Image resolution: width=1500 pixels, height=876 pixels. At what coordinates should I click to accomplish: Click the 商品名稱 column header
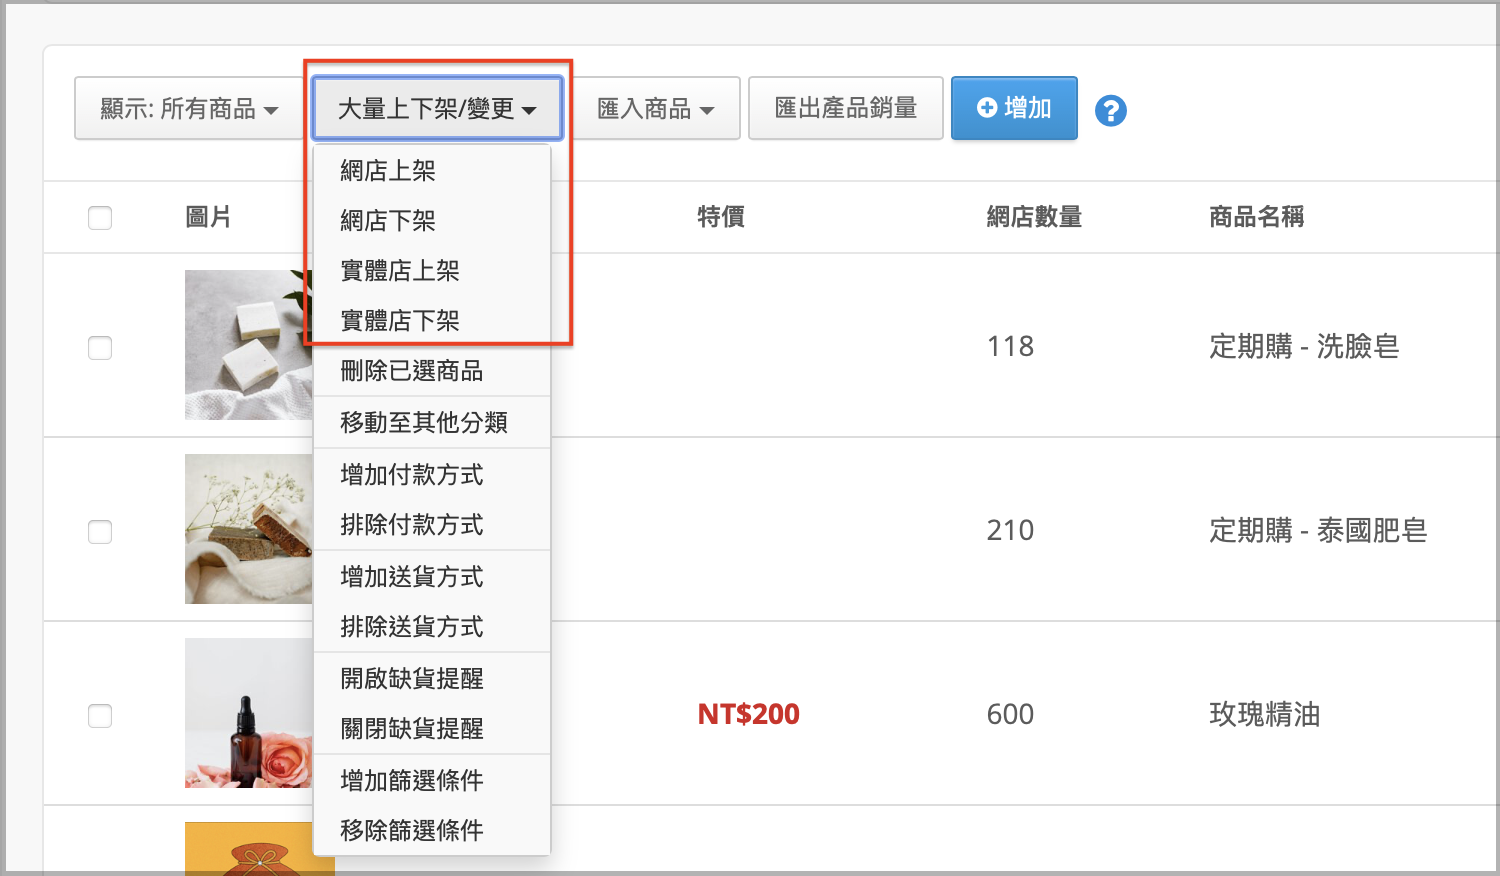(1257, 217)
